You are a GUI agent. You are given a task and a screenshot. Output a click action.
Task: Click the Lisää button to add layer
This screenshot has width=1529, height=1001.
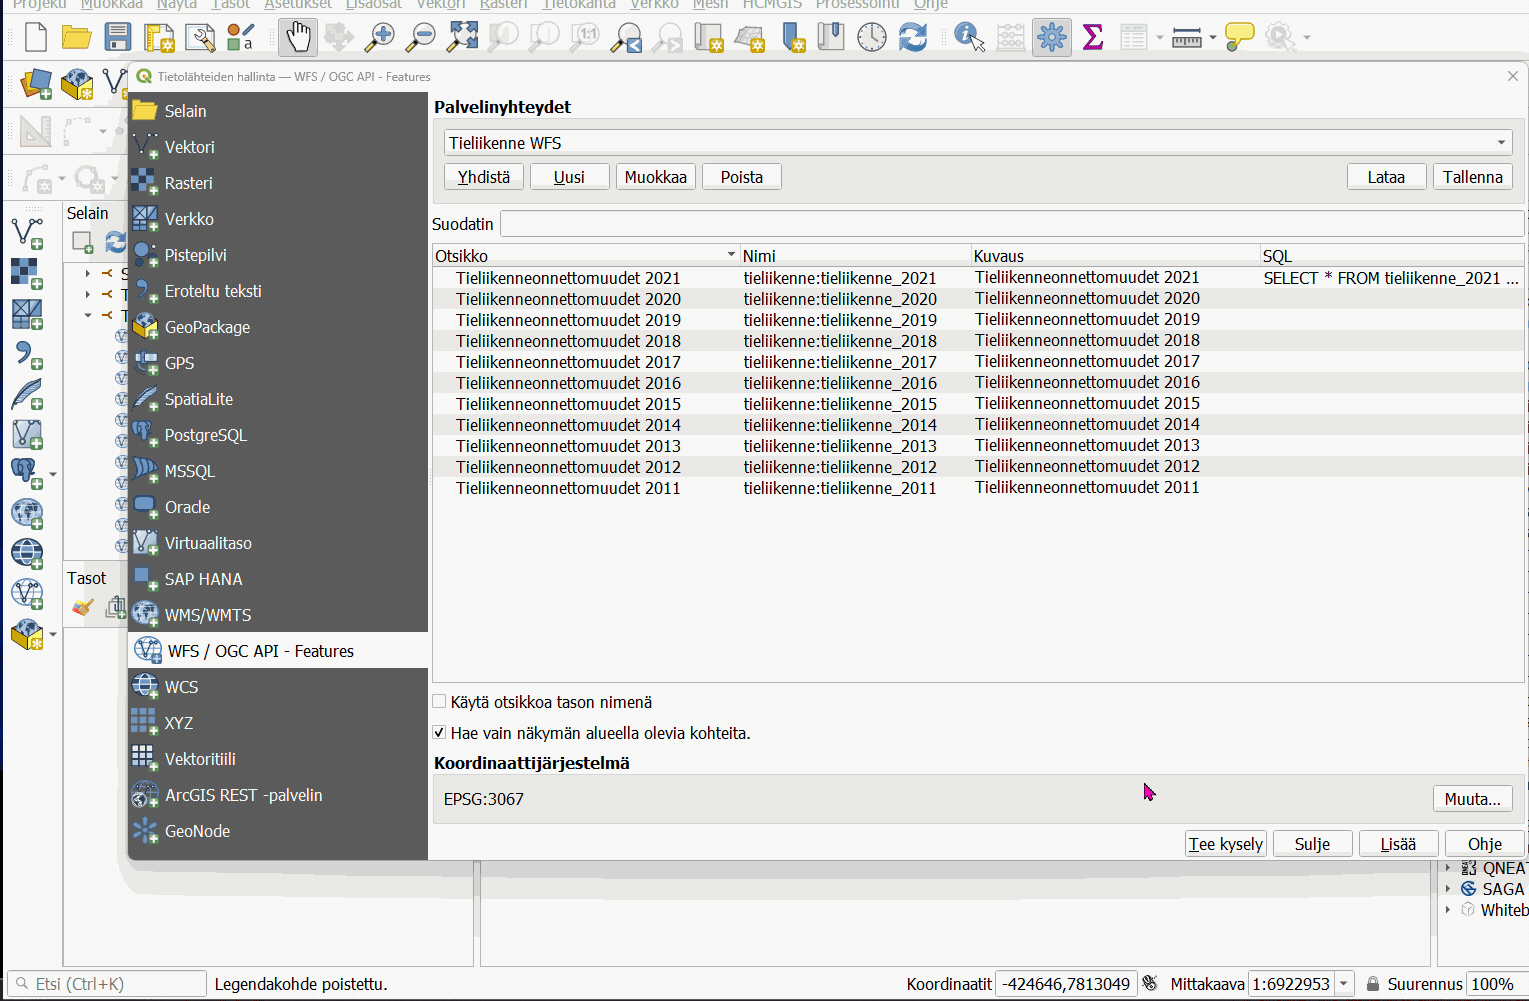tap(1398, 844)
